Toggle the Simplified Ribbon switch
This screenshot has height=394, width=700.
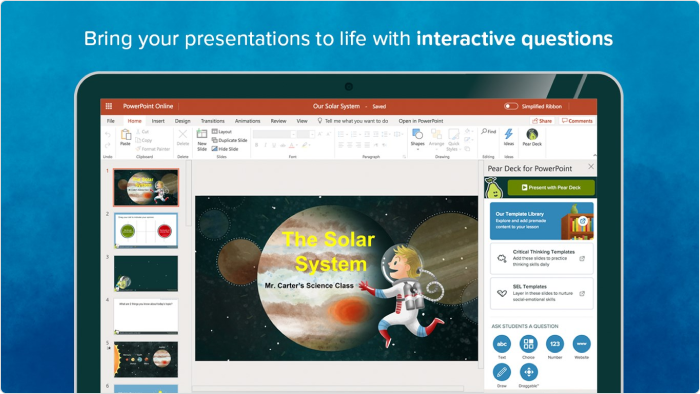pyautogui.click(x=511, y=106)
